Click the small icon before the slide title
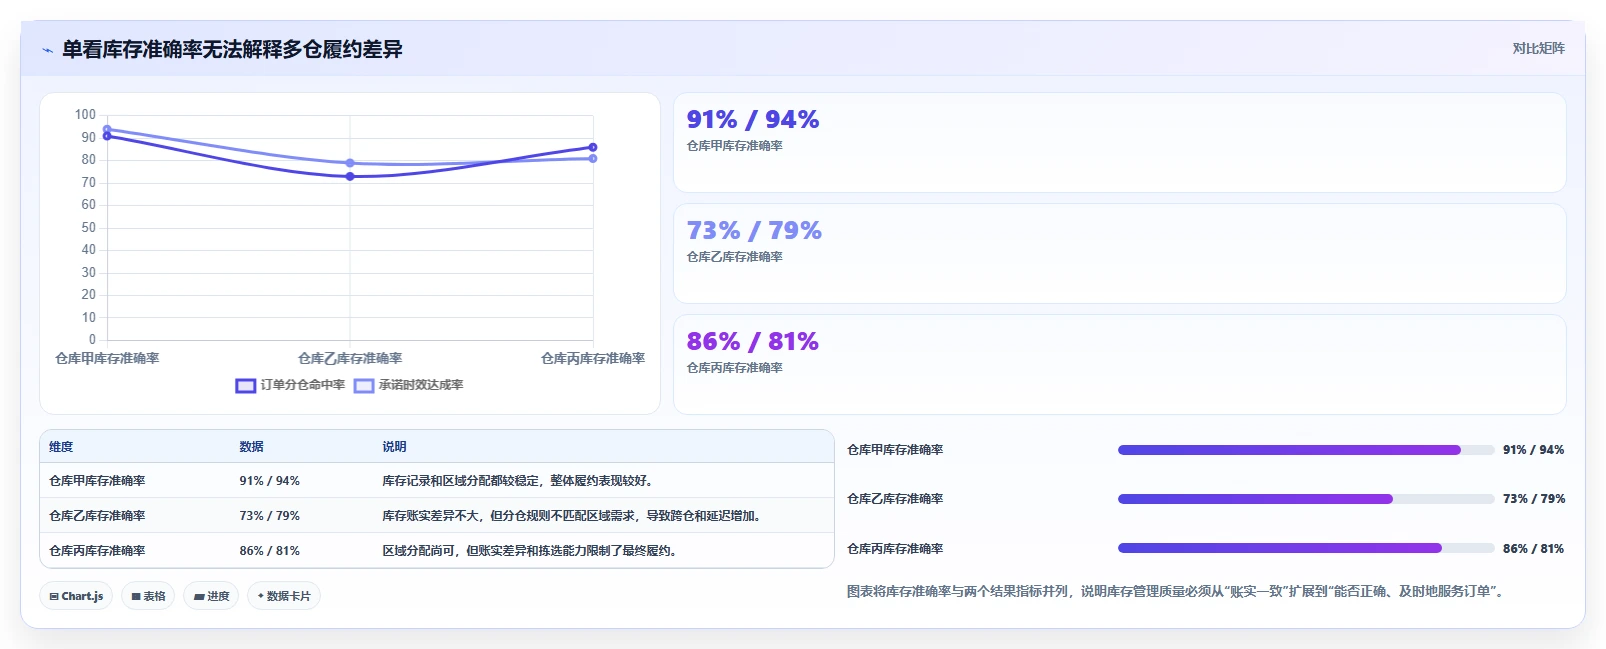Image resolution: width=1606 pixels, height=649 pixels. click(47, 50)
